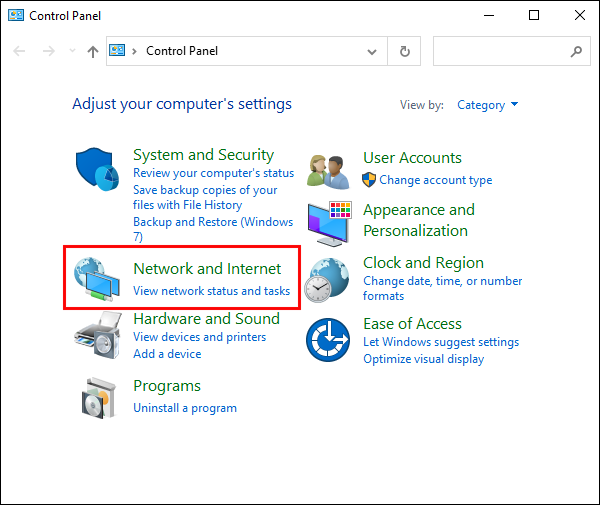Screen dimensions: 600x505
Task: Open View network status and tasks
Action: click(211, 291)
